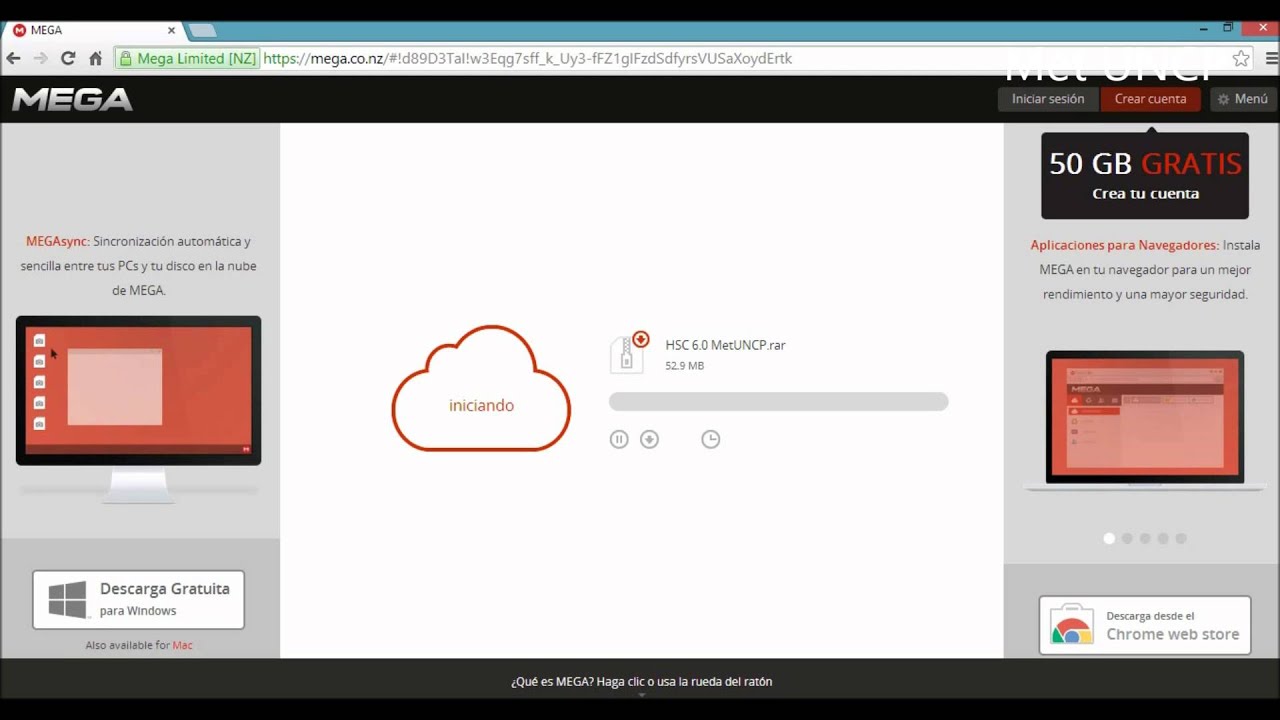Select the third carousel dot

(x=1145, y=538)
